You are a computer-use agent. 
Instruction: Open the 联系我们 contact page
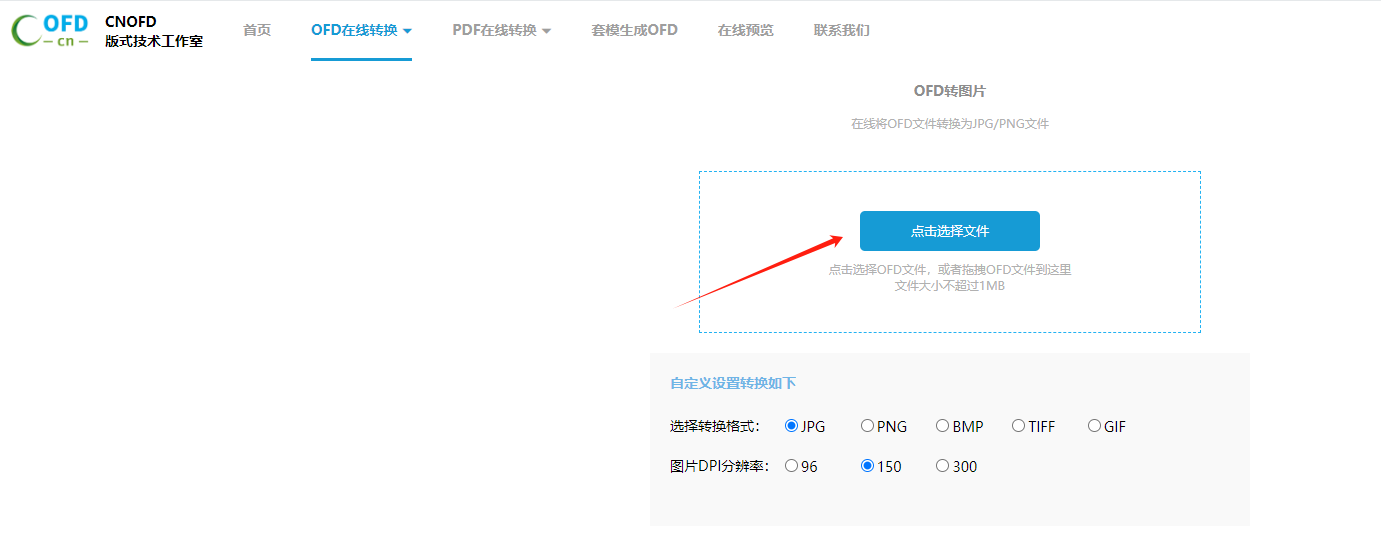coord(842,30)
